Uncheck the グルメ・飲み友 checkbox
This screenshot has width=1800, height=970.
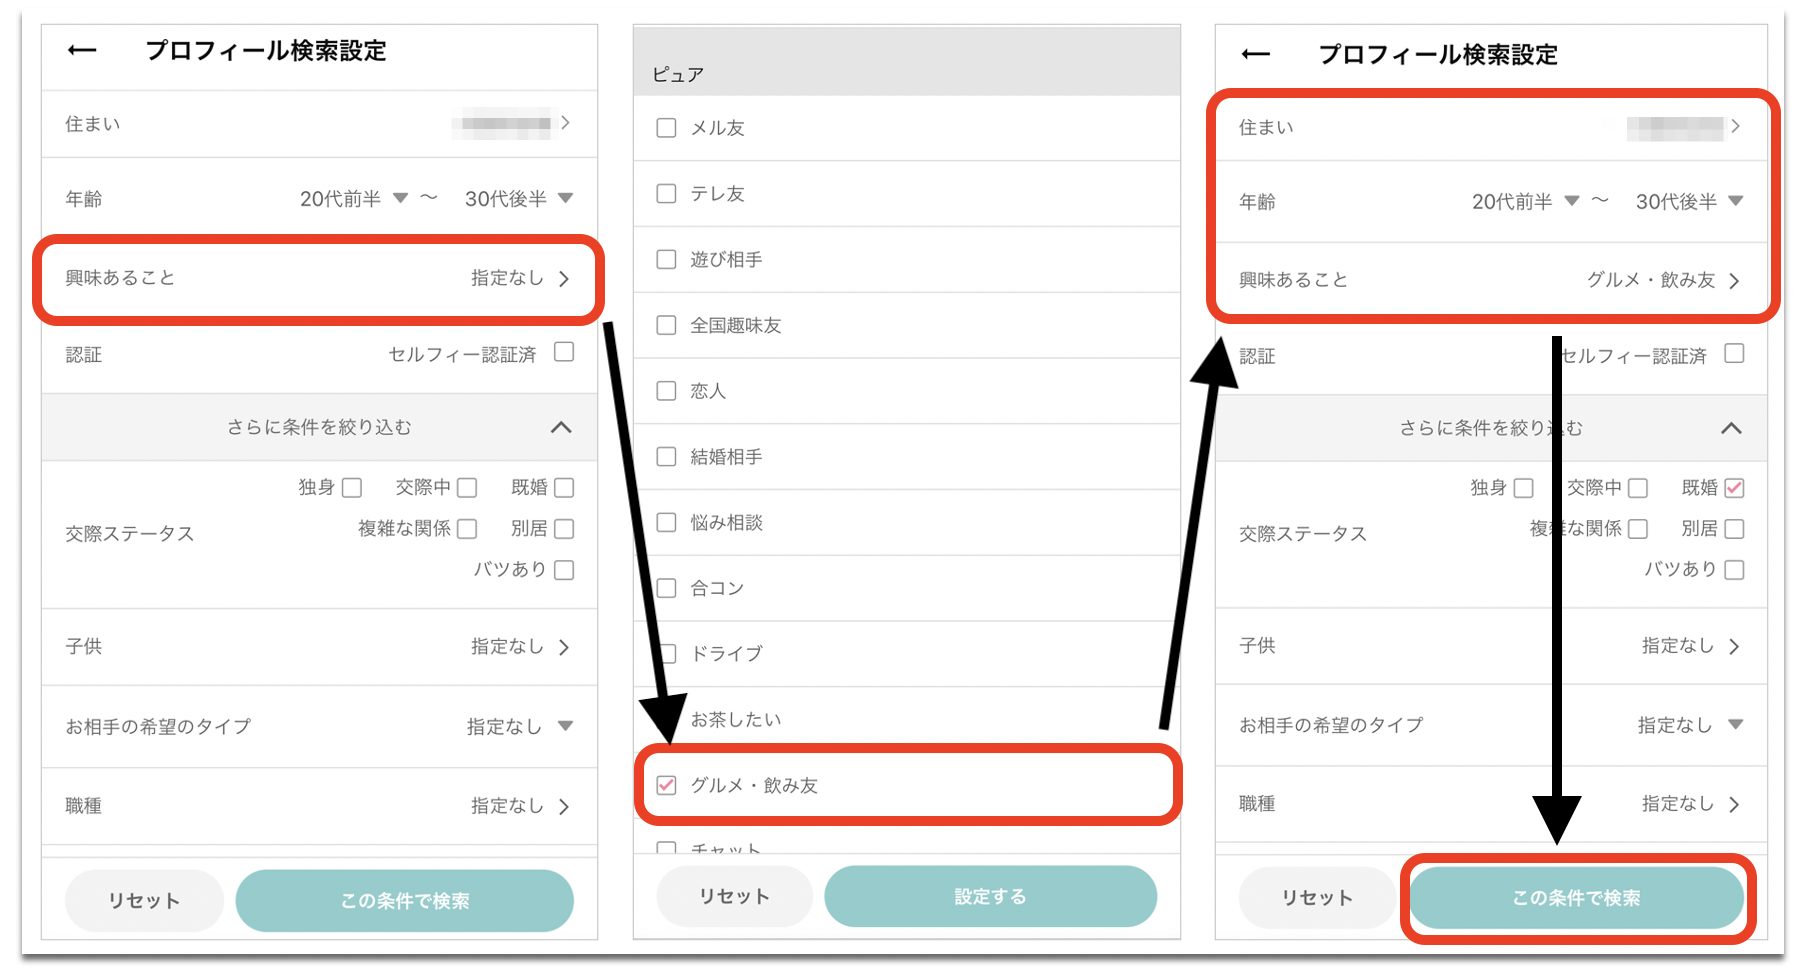point(666,785)
